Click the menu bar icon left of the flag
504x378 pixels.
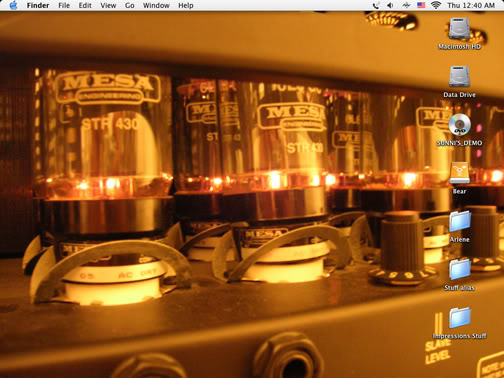[x=406, y=5]
